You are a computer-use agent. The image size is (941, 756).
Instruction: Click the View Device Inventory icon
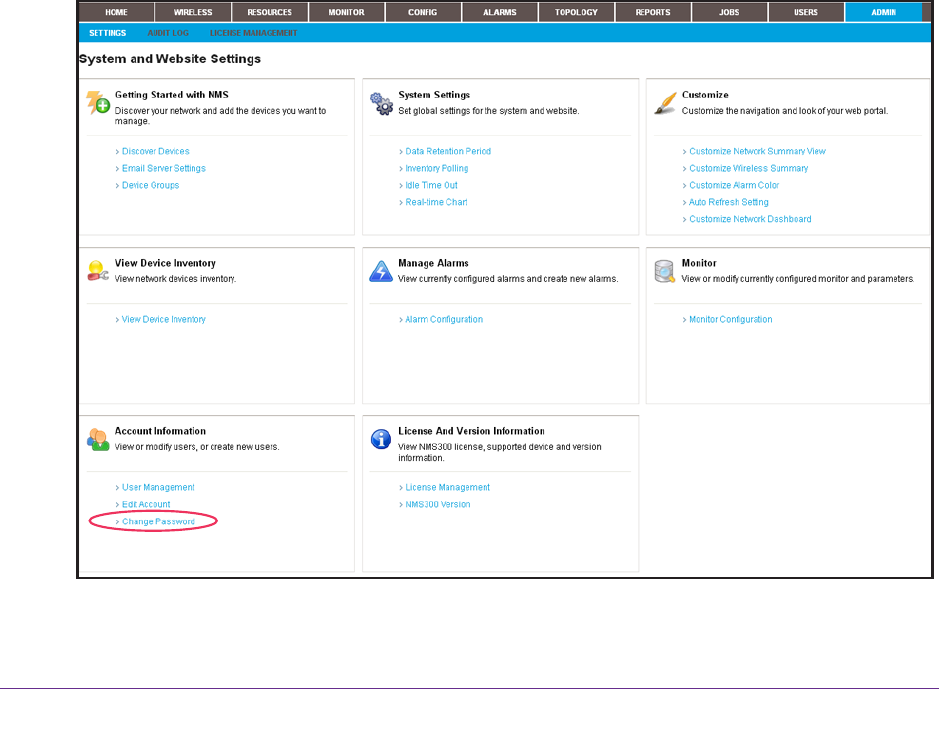click(97, 271)
